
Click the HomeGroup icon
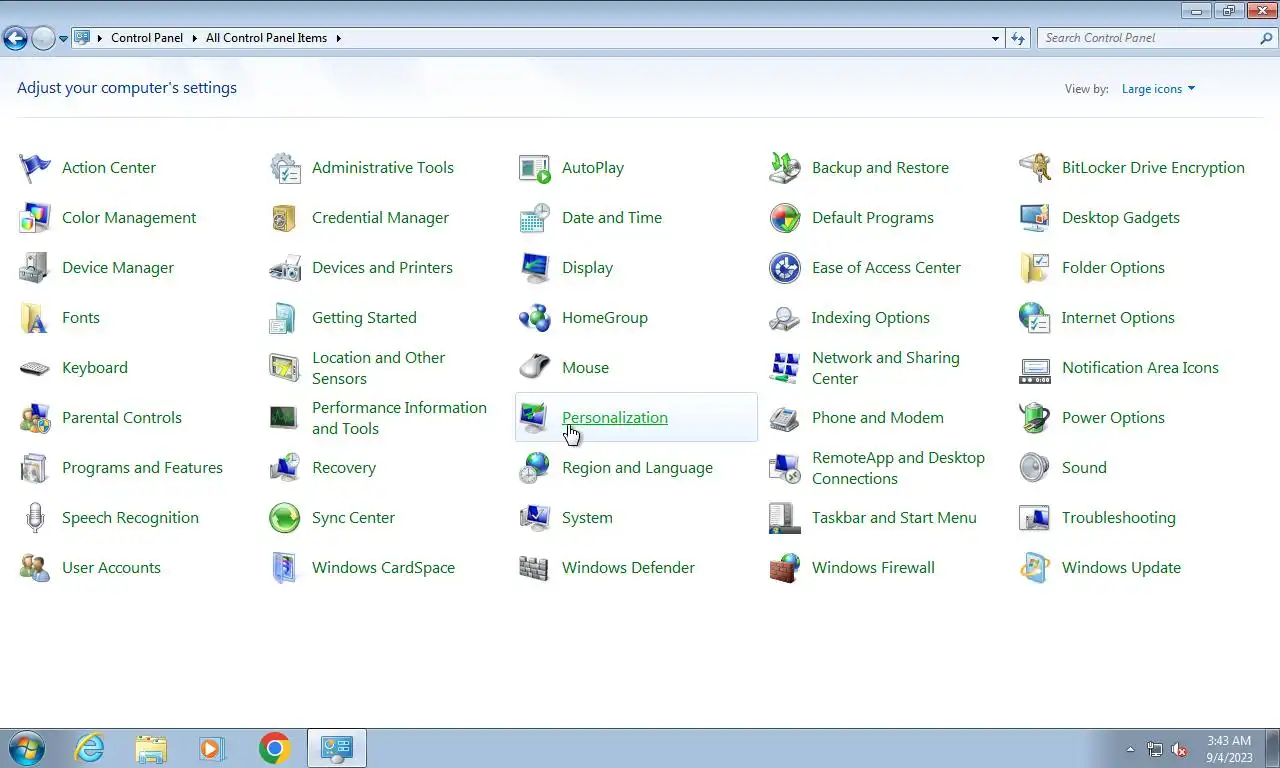(535, 318)
